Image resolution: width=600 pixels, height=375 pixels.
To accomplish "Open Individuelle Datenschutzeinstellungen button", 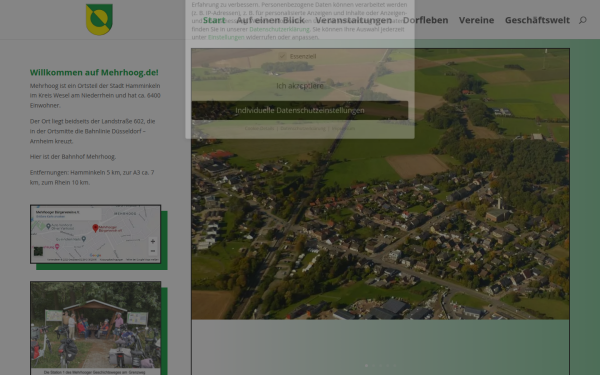I will click(x=300, y=110).
